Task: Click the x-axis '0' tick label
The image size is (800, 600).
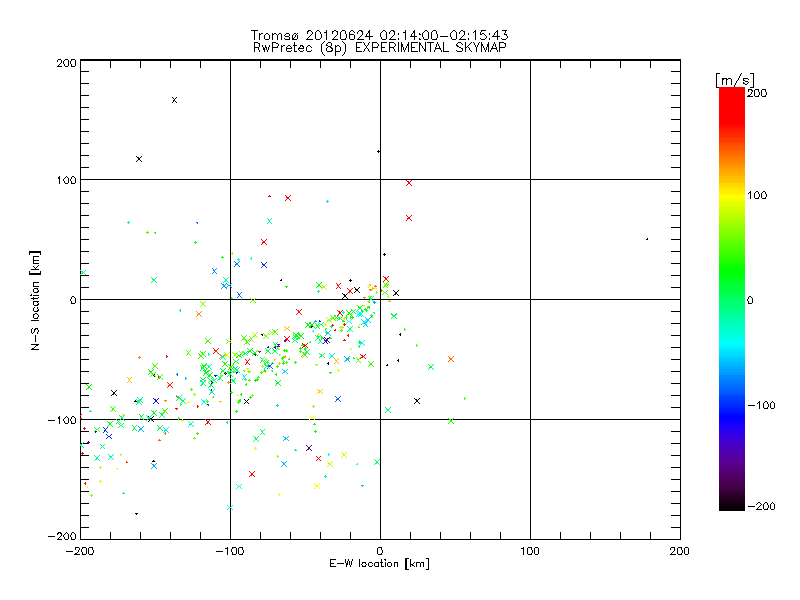Action: pyautogui.click(x=380, y=551)
